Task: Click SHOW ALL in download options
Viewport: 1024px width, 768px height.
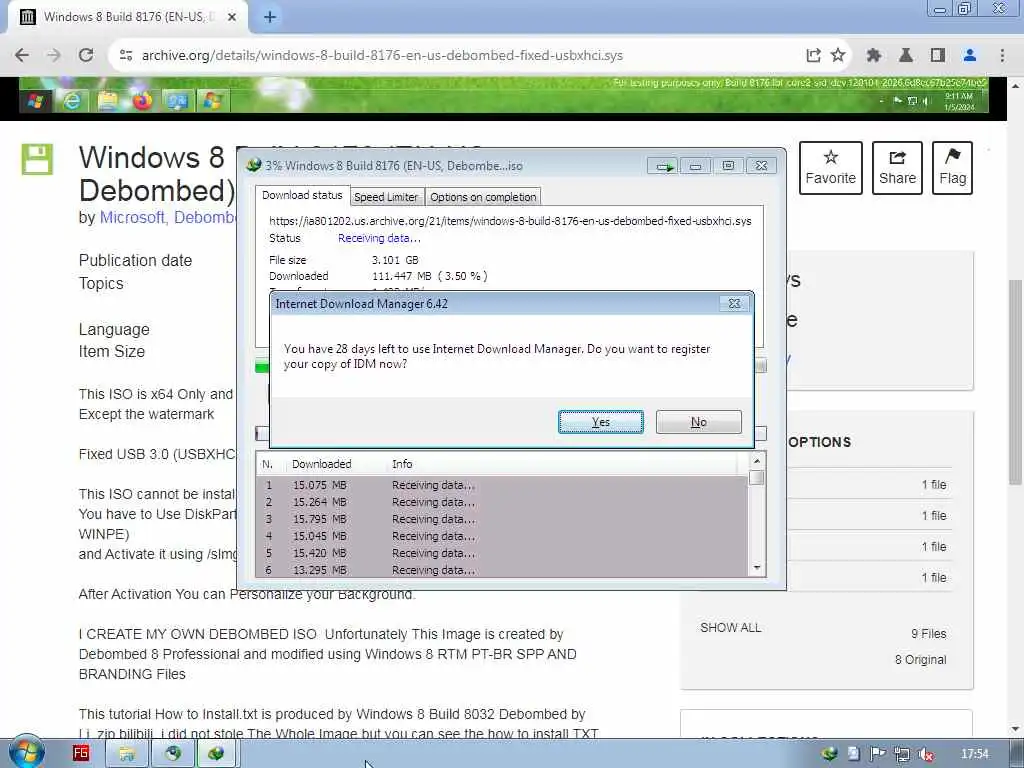Action: pyautogui.click(x=730, y=628)
